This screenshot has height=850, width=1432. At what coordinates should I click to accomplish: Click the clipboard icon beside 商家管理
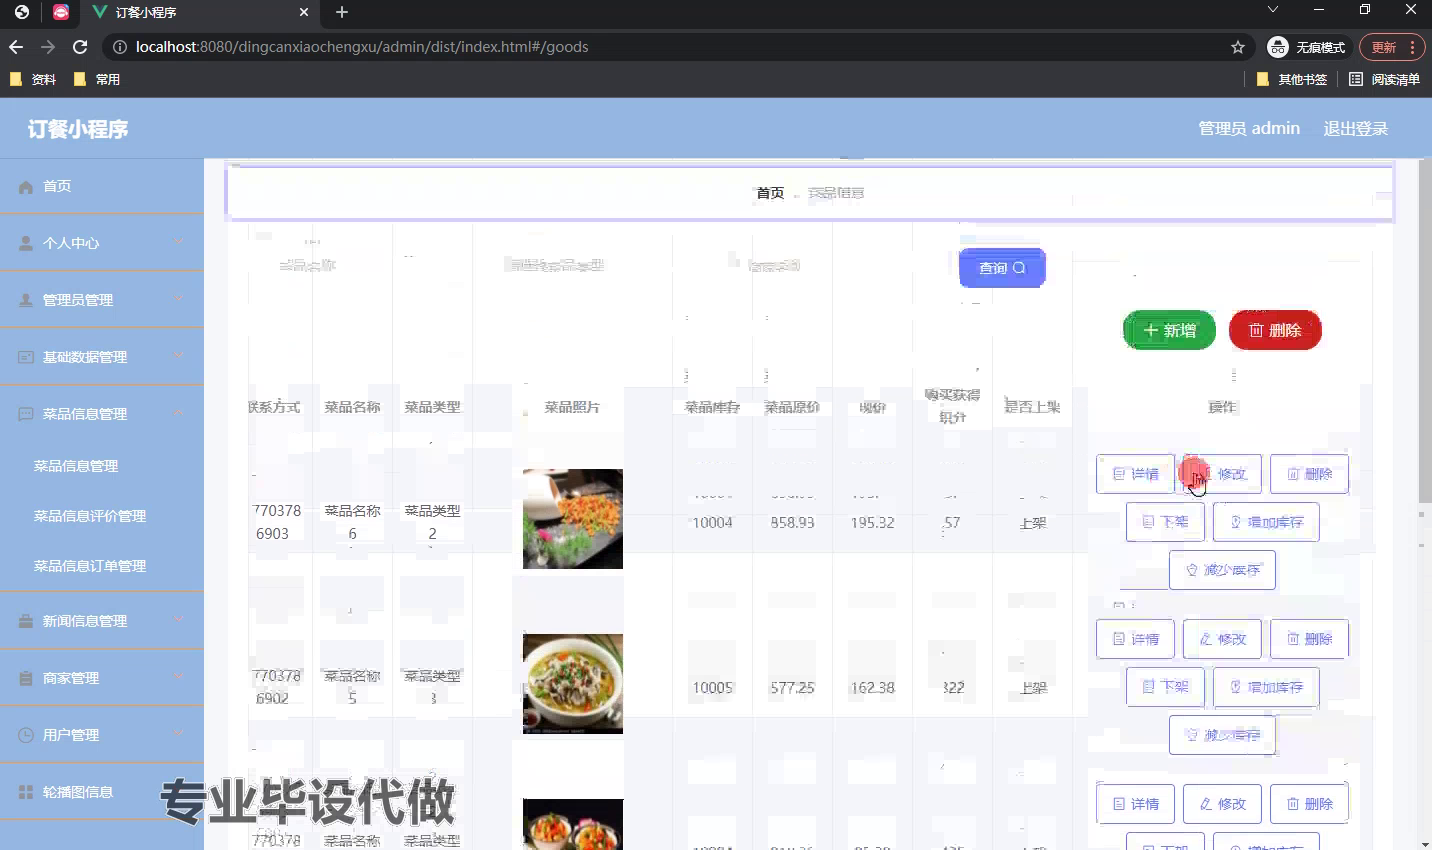[26, 678]
